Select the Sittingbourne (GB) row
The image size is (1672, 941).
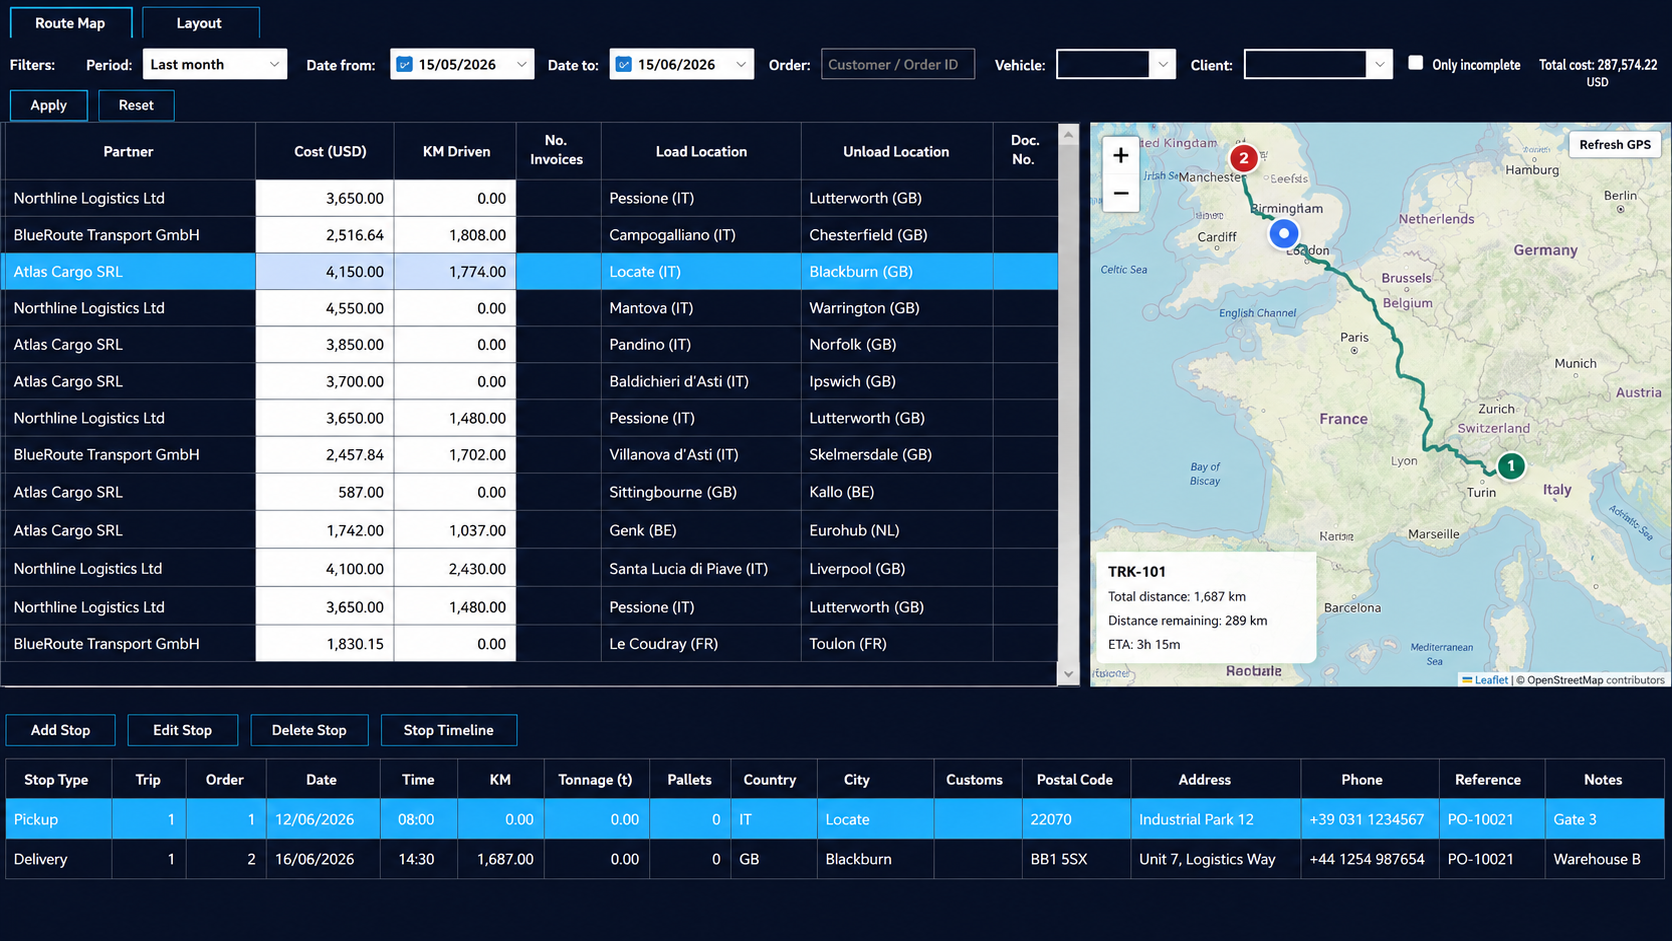click(x=530, y=492)
